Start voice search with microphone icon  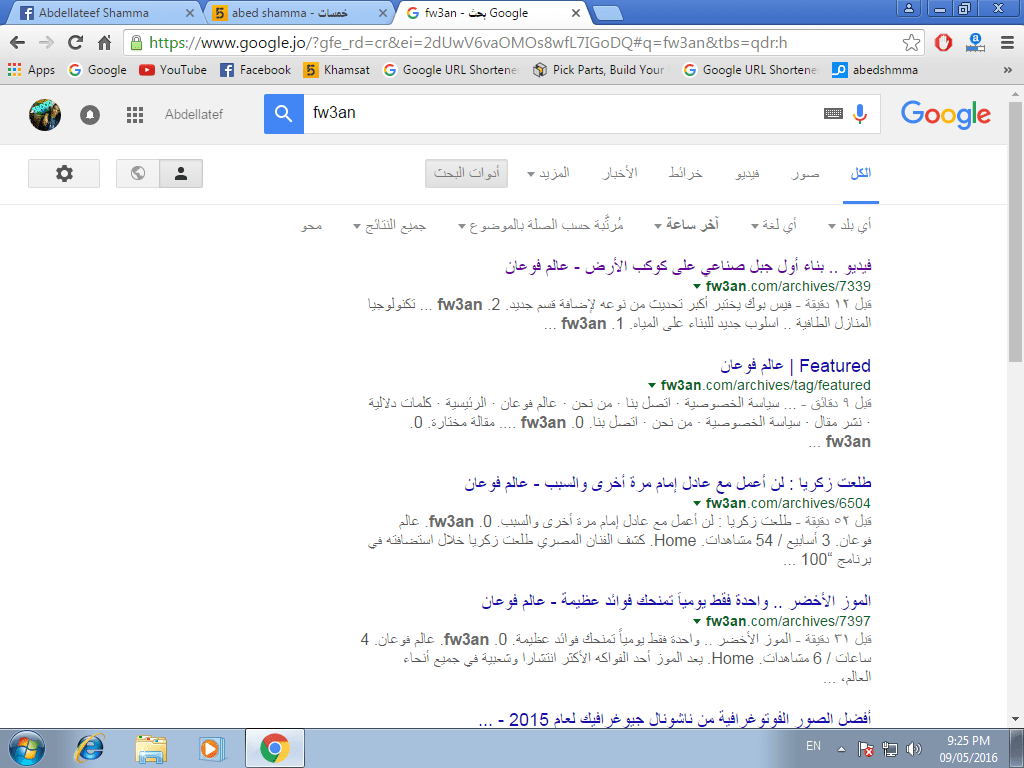860,114
